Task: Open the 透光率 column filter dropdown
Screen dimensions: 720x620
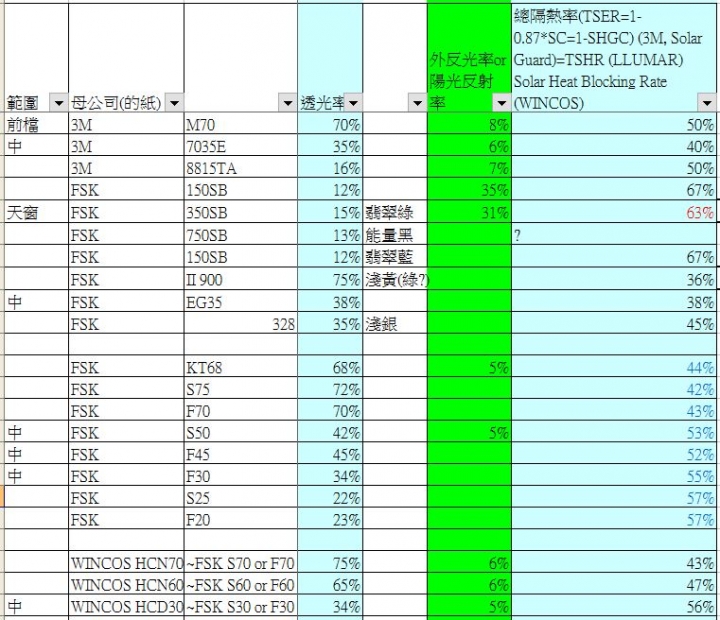Action: 353,103
